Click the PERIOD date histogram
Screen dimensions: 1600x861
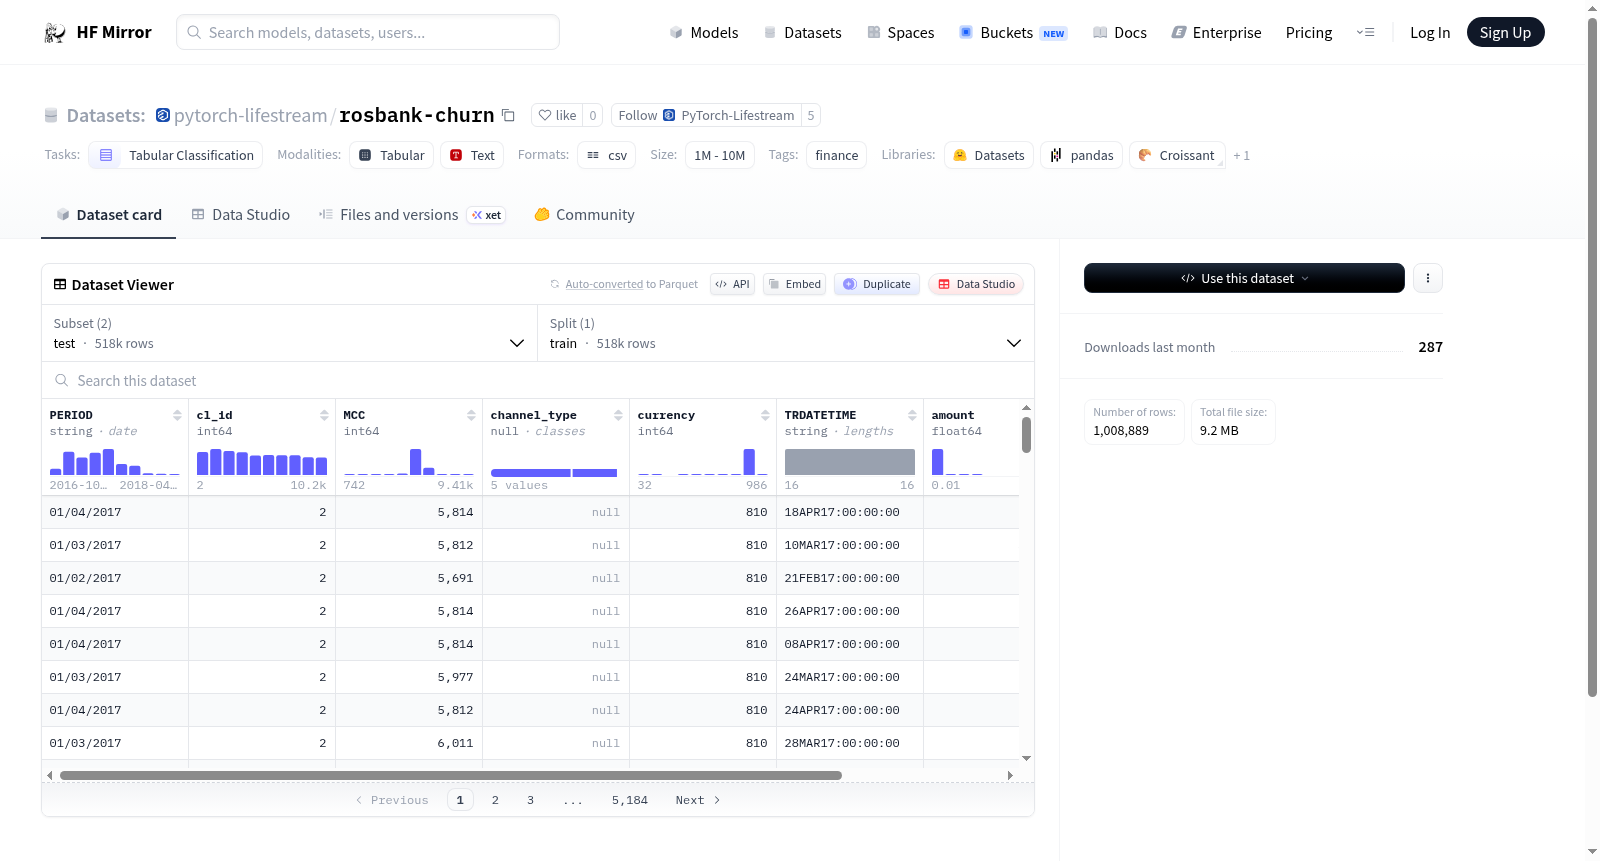(x=115, y=461)
